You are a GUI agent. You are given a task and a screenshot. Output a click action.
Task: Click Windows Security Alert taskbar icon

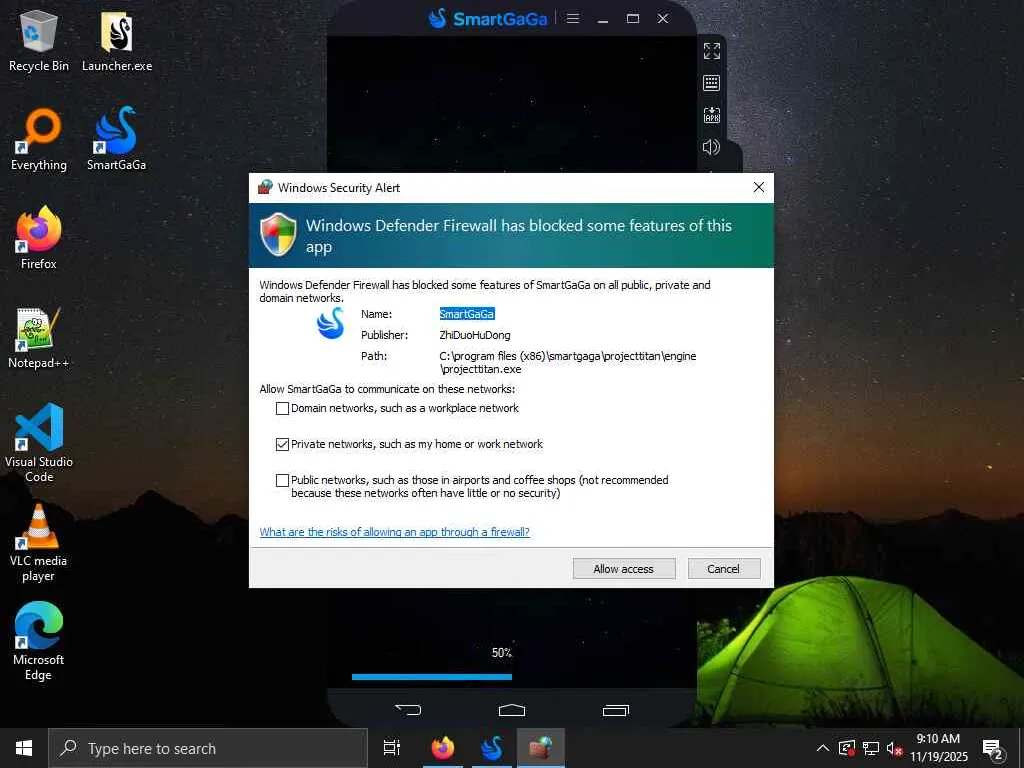(x=541, y=748)
